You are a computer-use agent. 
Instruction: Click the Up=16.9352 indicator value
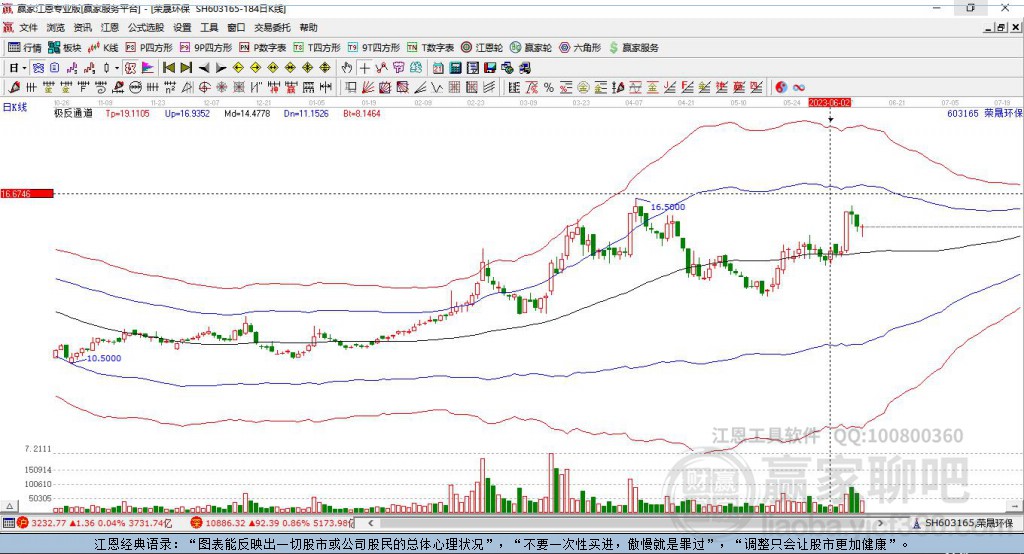[x=187, y=114]
